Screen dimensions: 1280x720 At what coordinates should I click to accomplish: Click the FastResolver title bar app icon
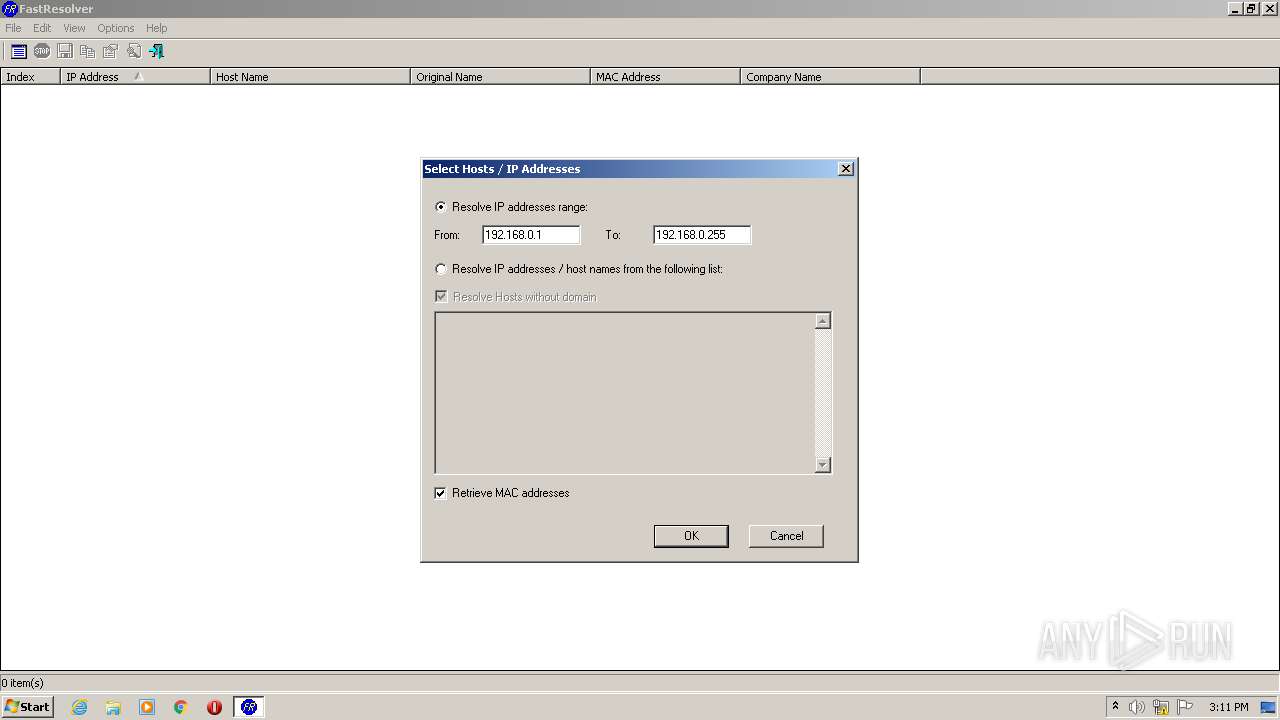(10, 8)
